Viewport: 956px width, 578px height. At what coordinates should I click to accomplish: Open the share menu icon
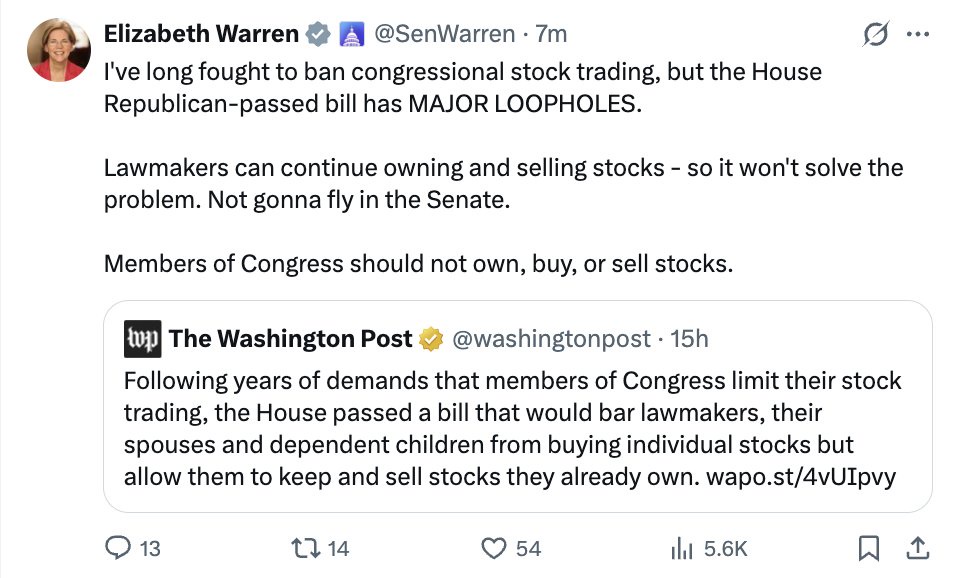coord(917,548)
